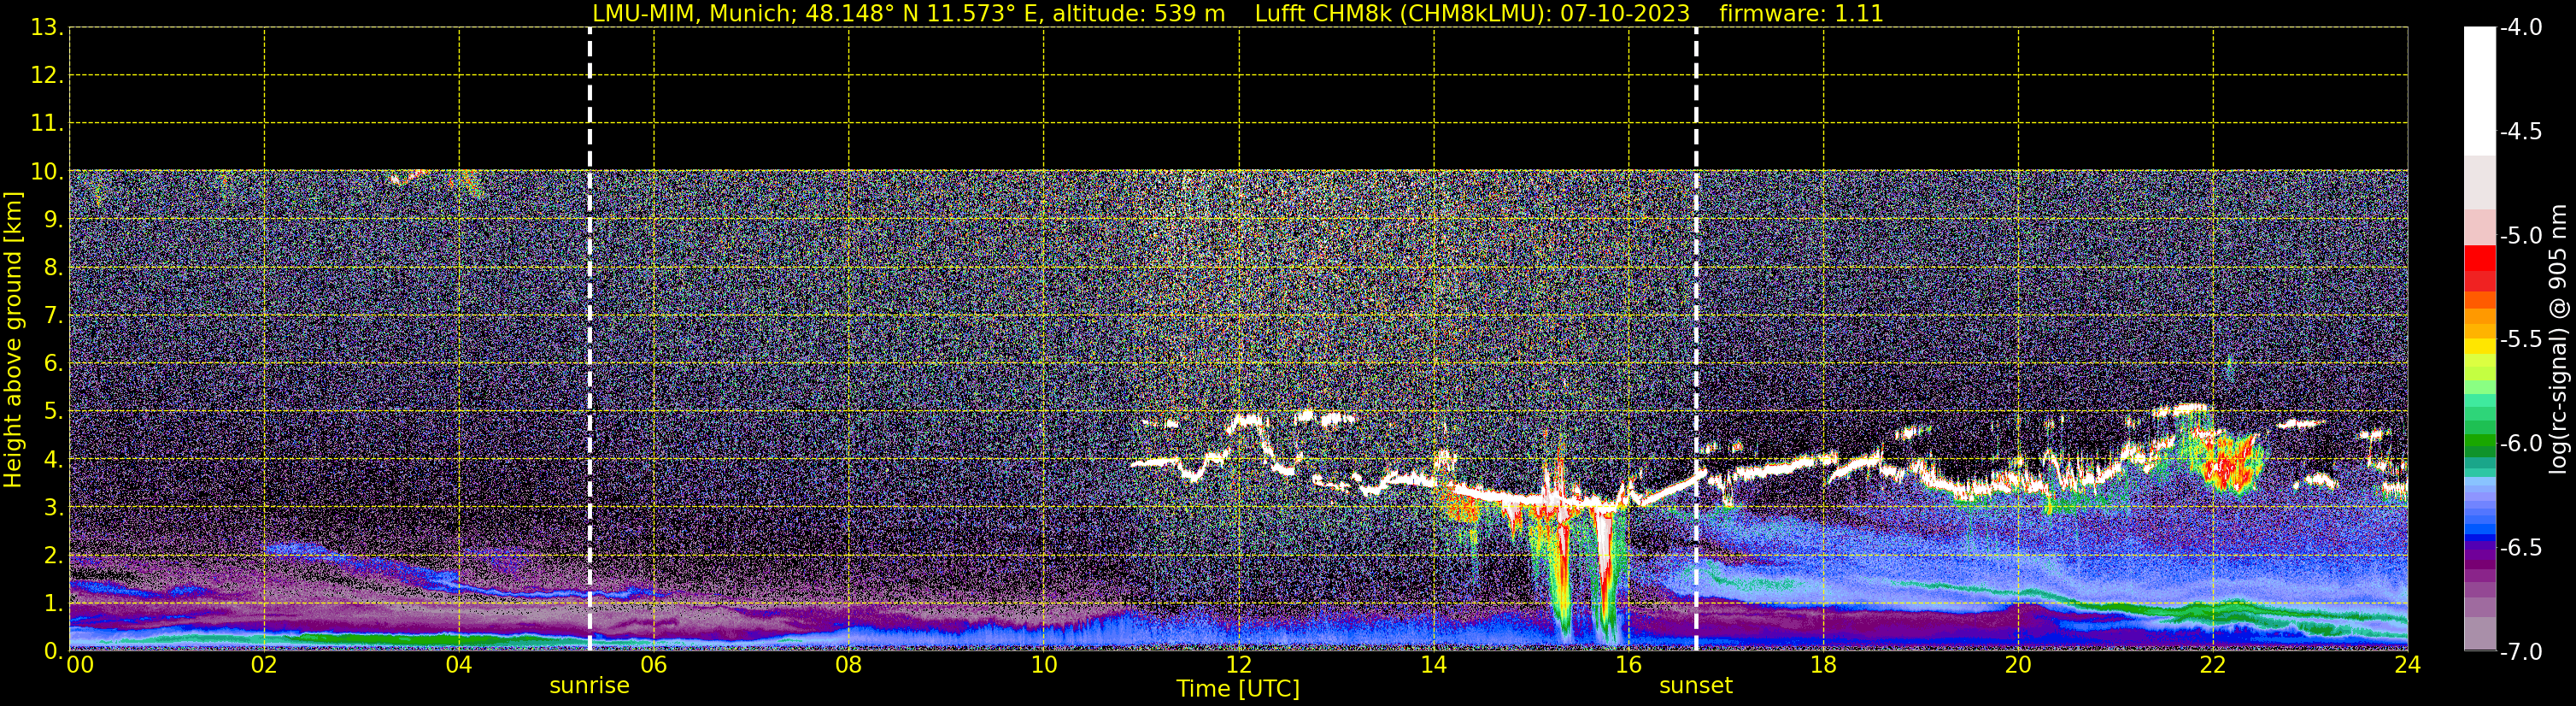The height and width of the screenshot is (706, 2576).
Task: Click the '12' time axis tick label
Action: coord(1239,665)
